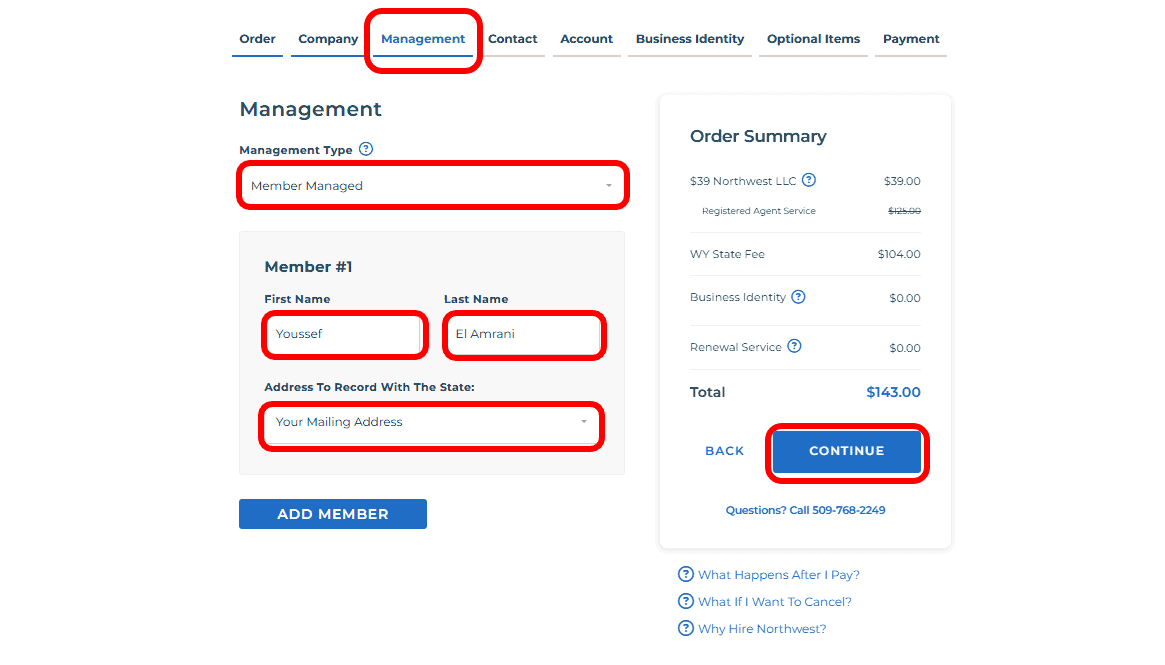1165x665 pixels.
Task: Go to the Optional Items tab
Action: click(813, 39)
